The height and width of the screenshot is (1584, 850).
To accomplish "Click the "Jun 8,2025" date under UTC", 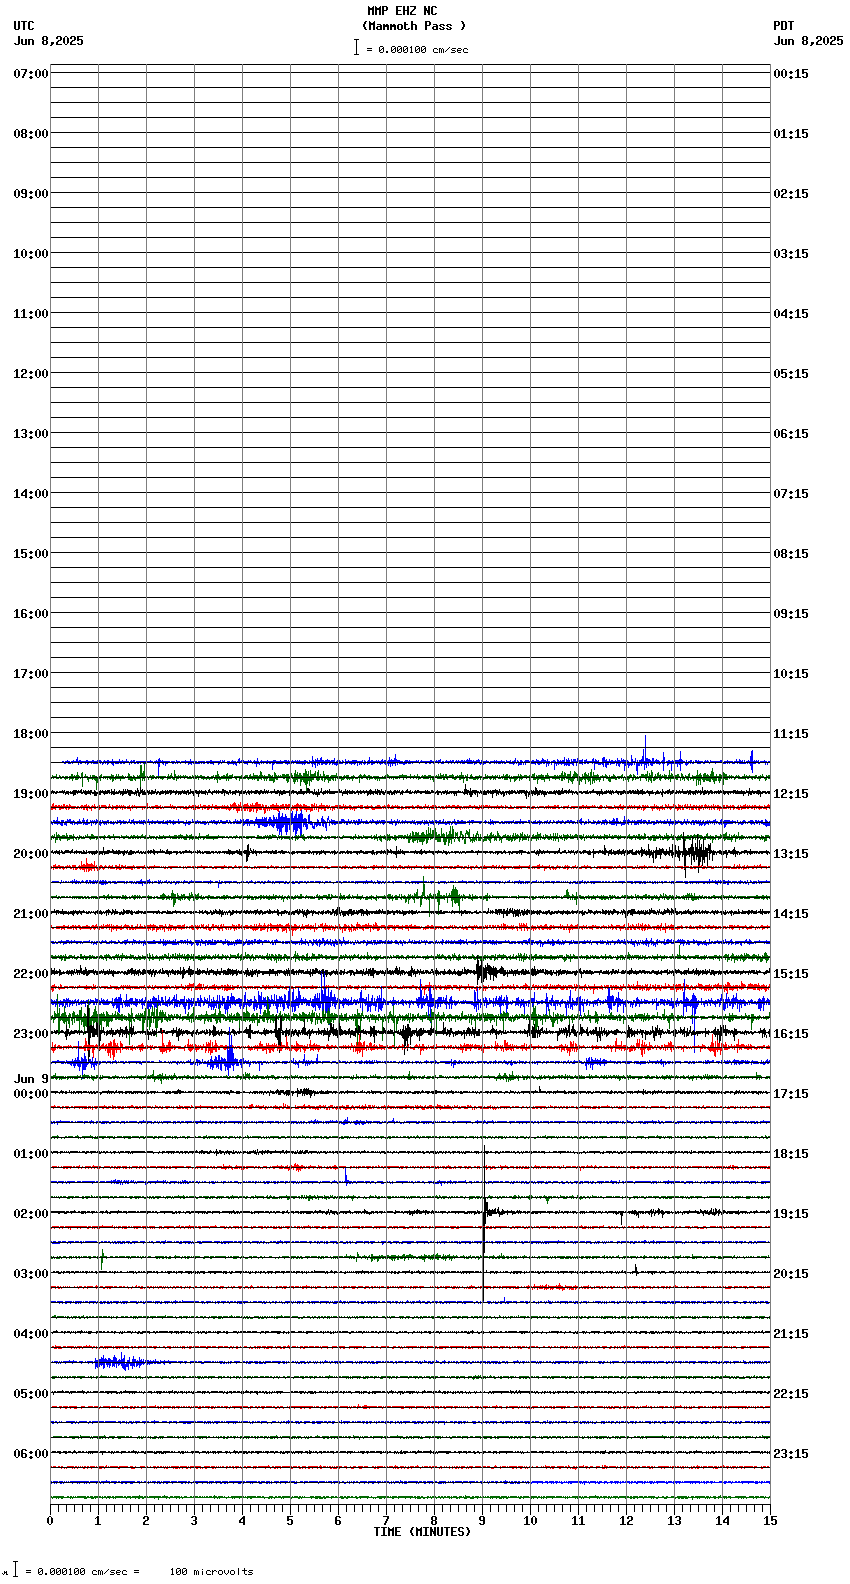I will tap(49, 41).
